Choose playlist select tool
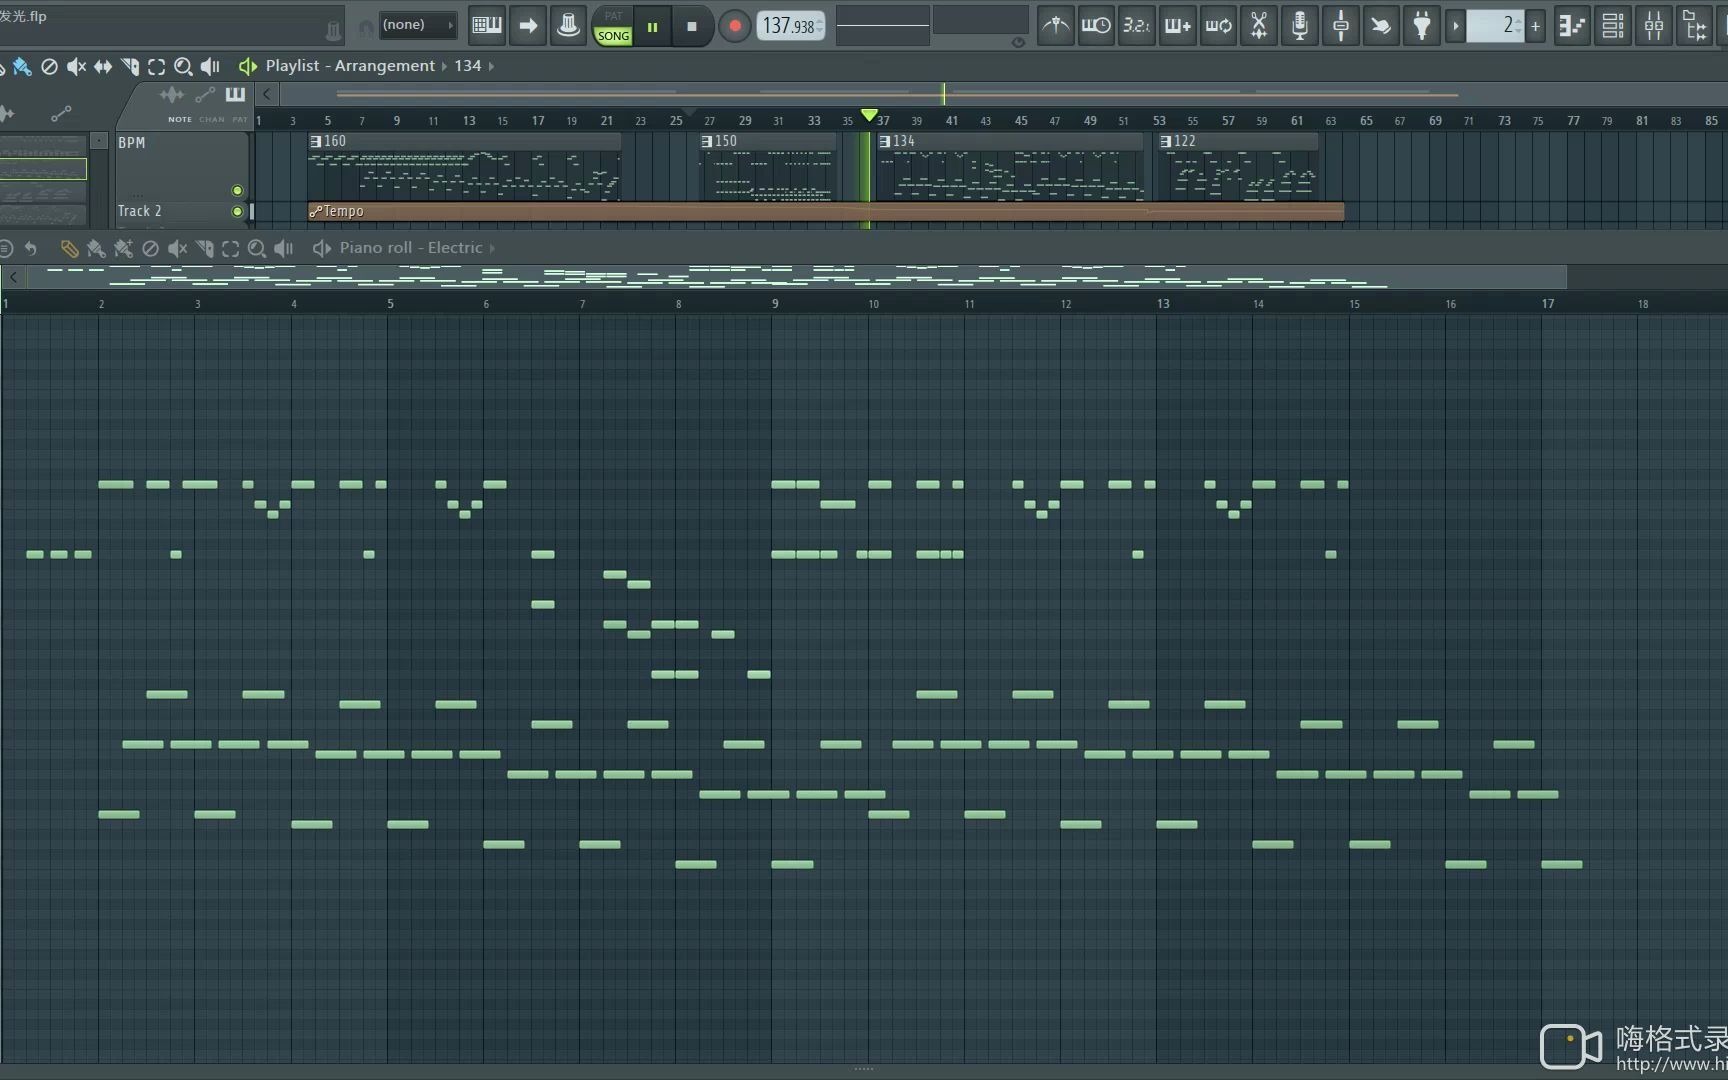This screenshot has height=1080, width=1728. click(157, 66)
